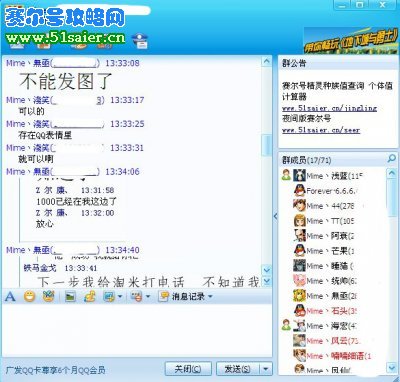The height and width of the screenshot is (382, 400).
Task: Click the message 就可以啊
Action: coord(36,159)
